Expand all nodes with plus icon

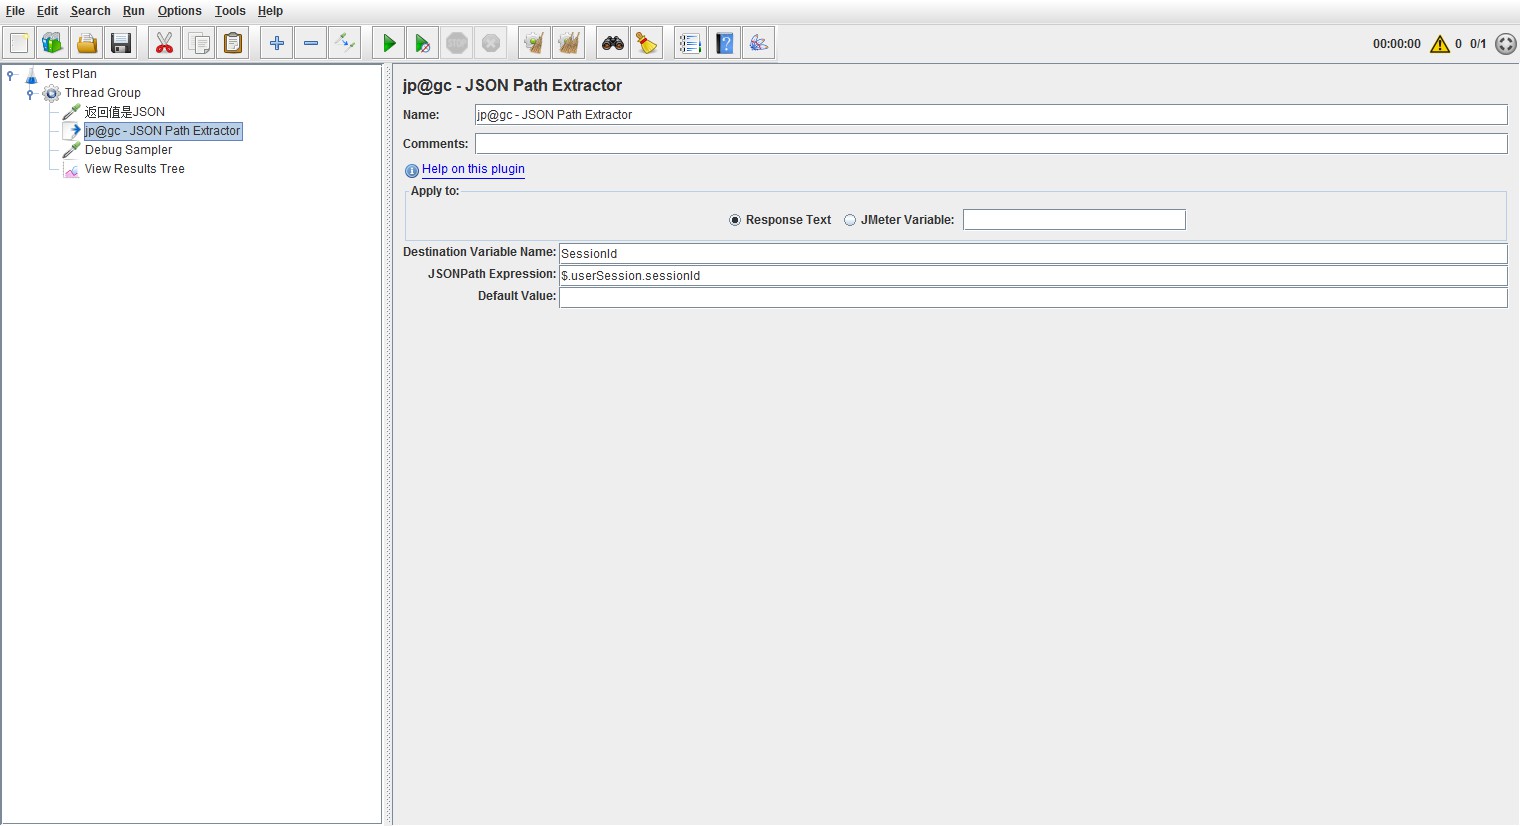tap(277, 43)
